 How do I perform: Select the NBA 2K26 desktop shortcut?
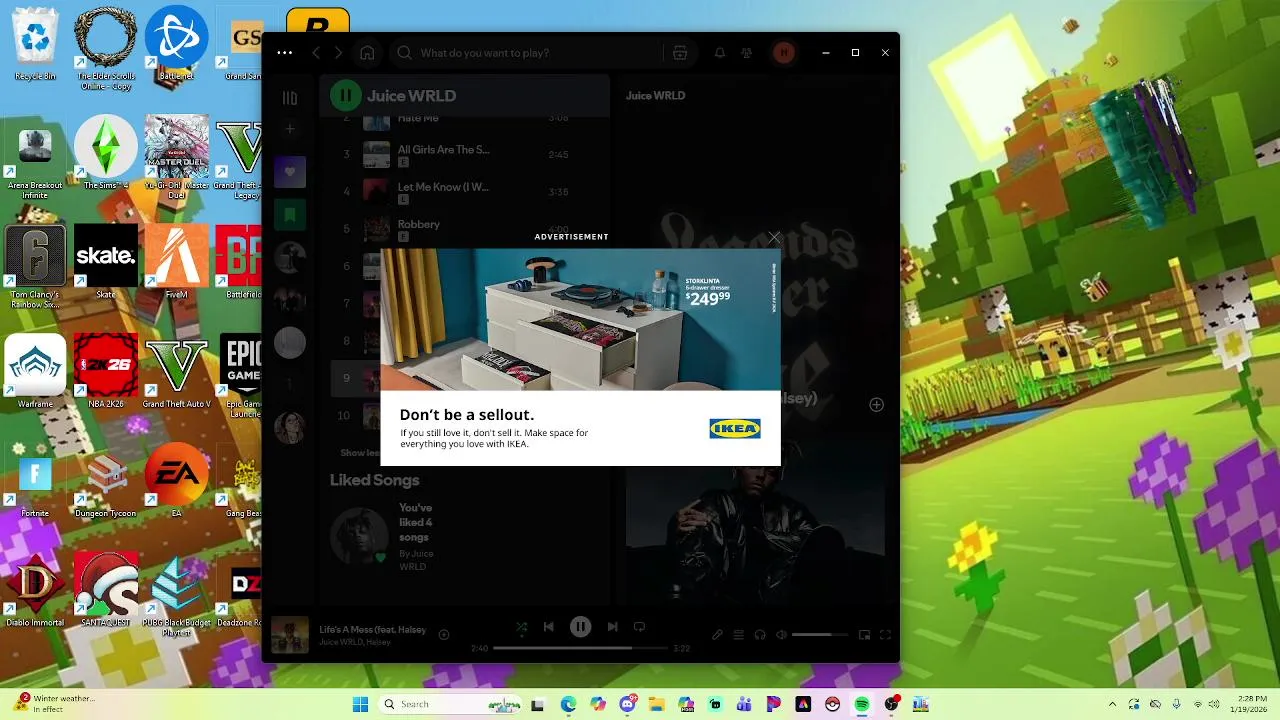click(106, 372)
